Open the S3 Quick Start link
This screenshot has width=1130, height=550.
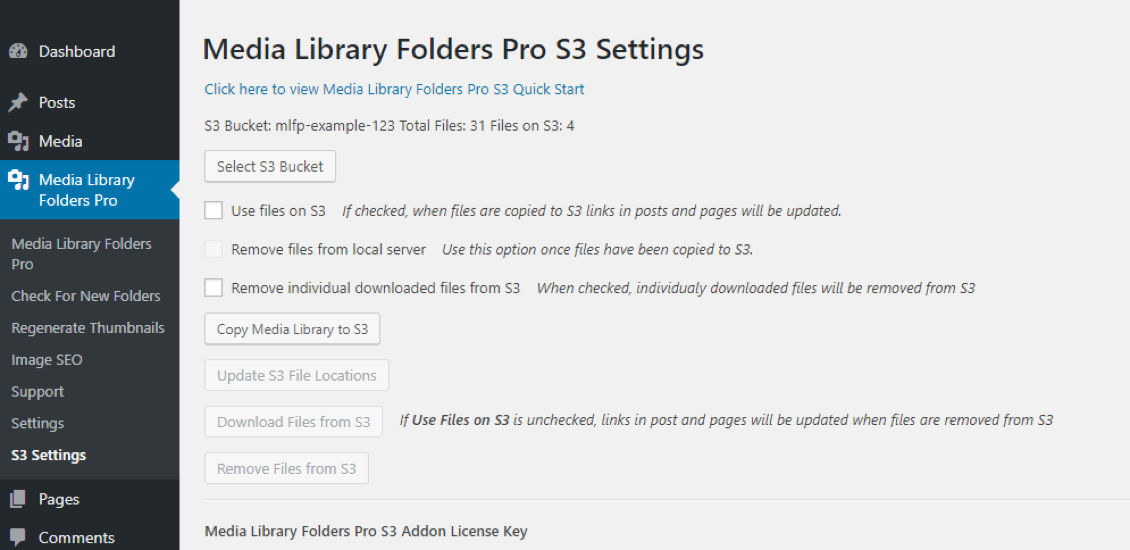(394, 89)
